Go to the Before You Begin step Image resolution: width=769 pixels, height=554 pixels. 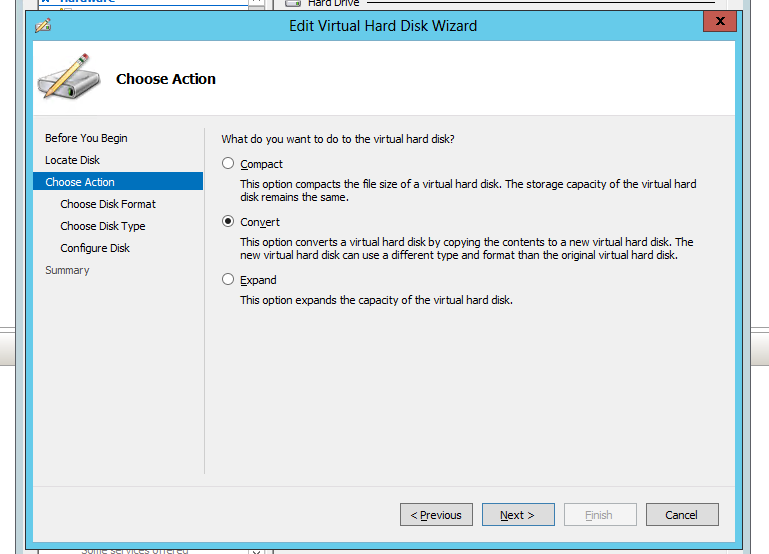tap(86, 138)
